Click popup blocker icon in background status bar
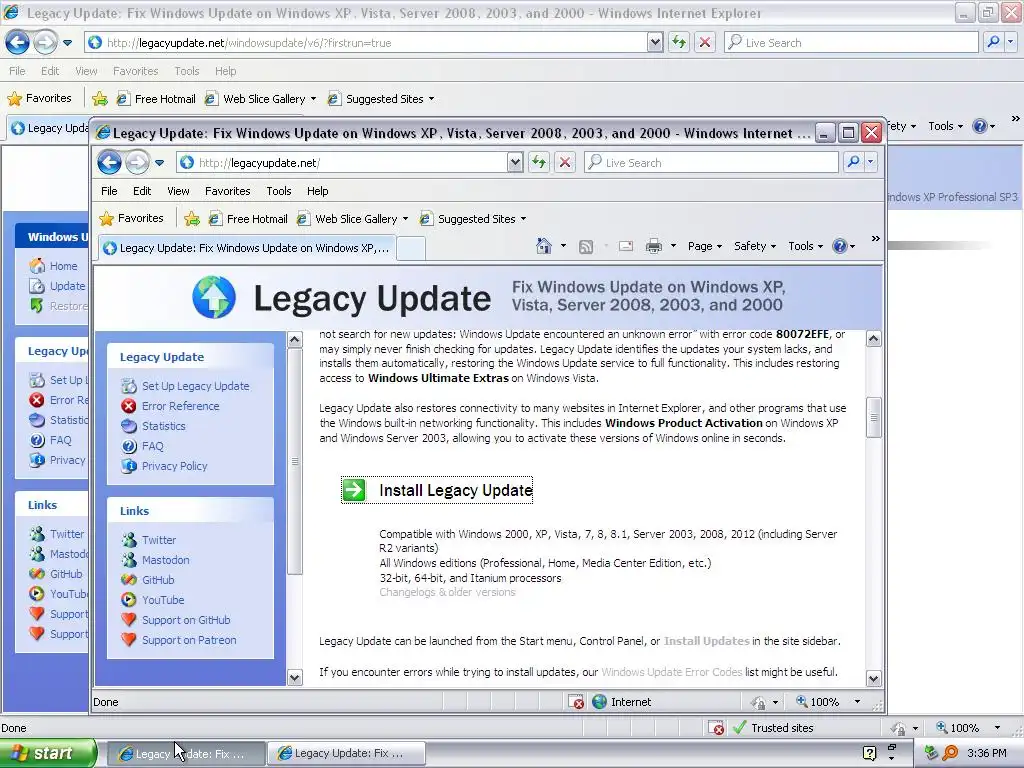The image size is (1024, 768). [716, 728]
